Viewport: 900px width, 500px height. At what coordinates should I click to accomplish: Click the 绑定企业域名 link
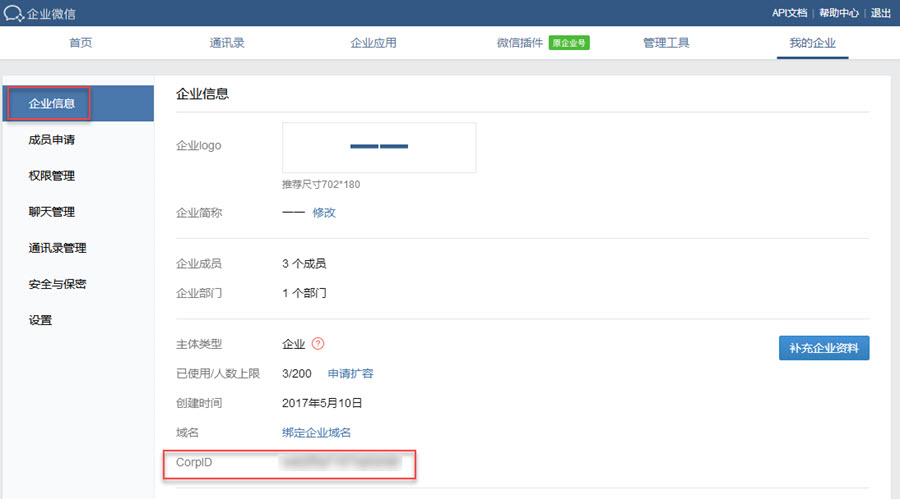pyautogui.click(x=316, y=433)
